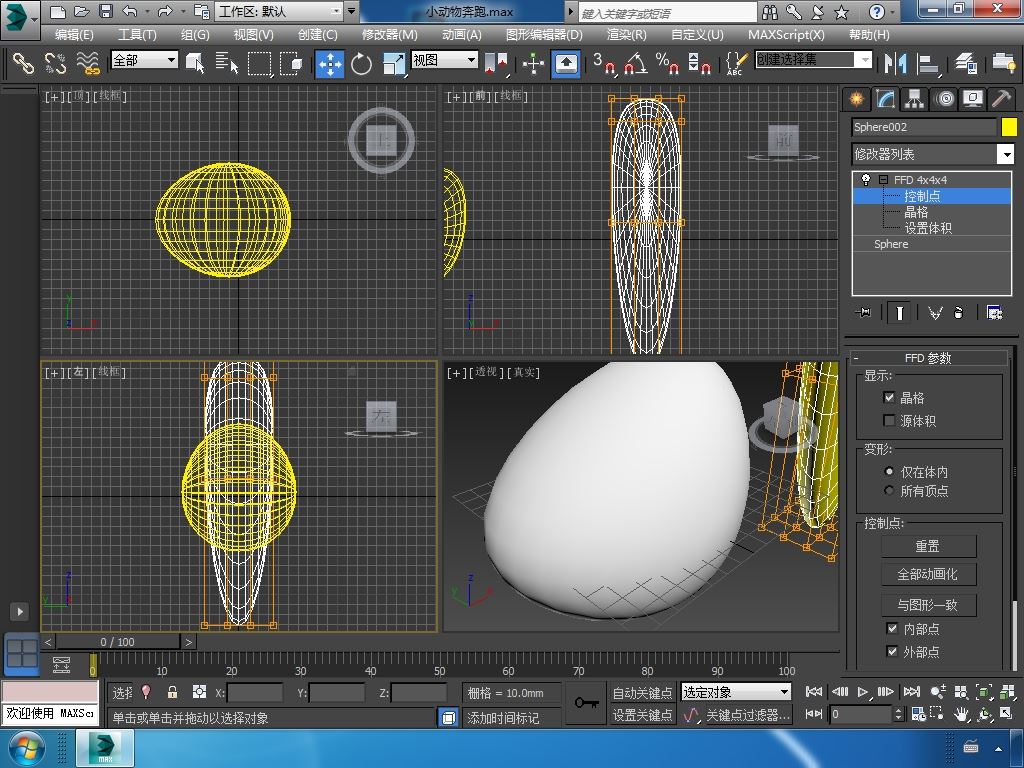1024x768 pixels.
Task: Select the 所有顶点 radio option
Action: (x=889, y=491)
